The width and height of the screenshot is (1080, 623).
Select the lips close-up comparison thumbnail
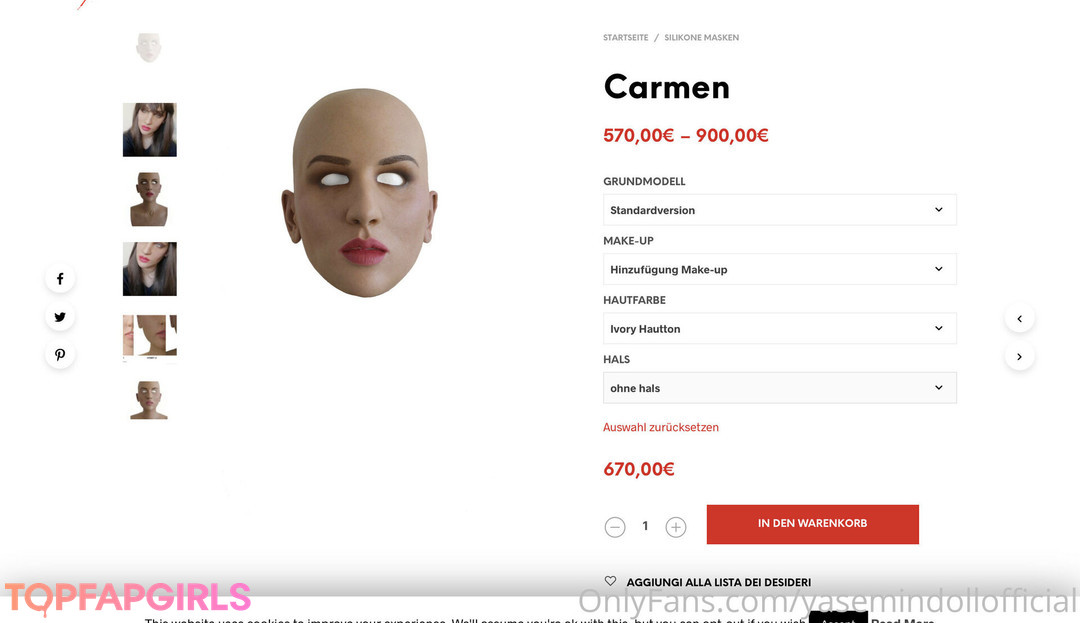149,337
